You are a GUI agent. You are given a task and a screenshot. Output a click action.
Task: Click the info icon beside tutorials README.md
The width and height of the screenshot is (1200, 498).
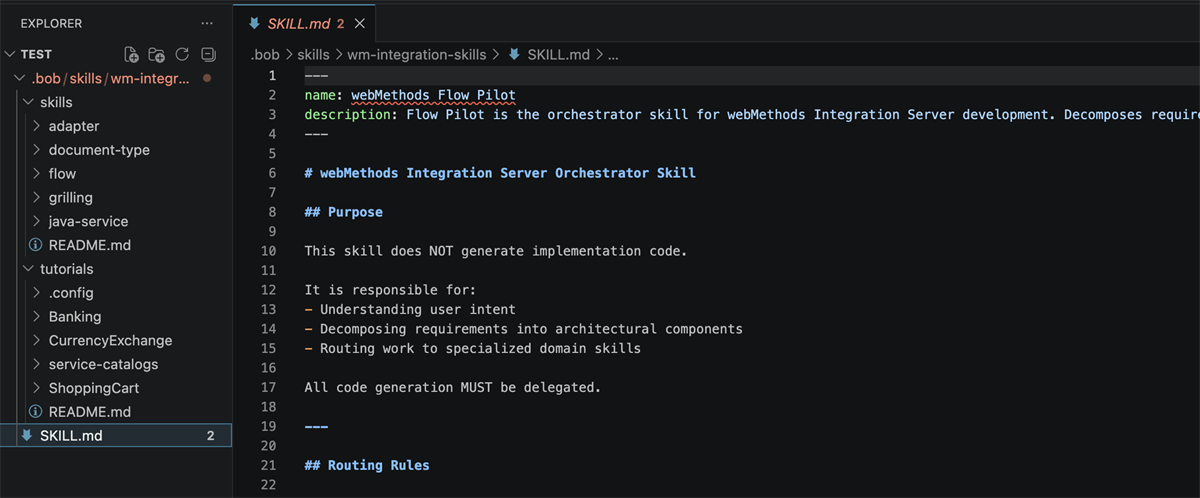(35, 412)
